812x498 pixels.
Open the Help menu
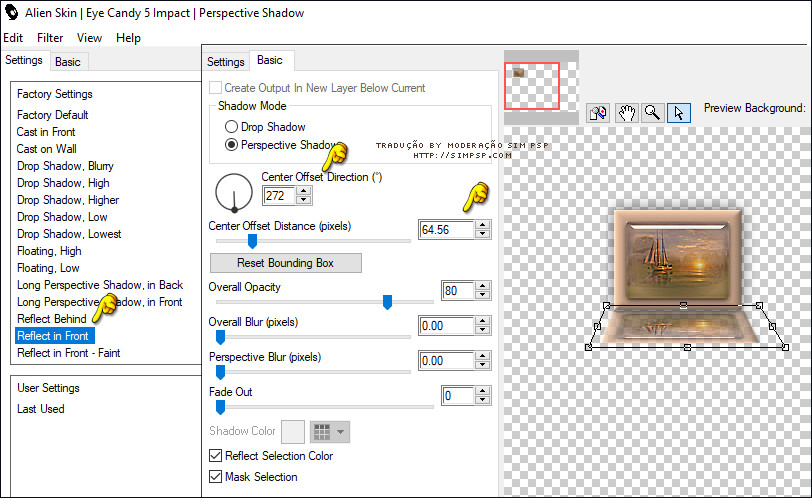[x=128, y=38]
